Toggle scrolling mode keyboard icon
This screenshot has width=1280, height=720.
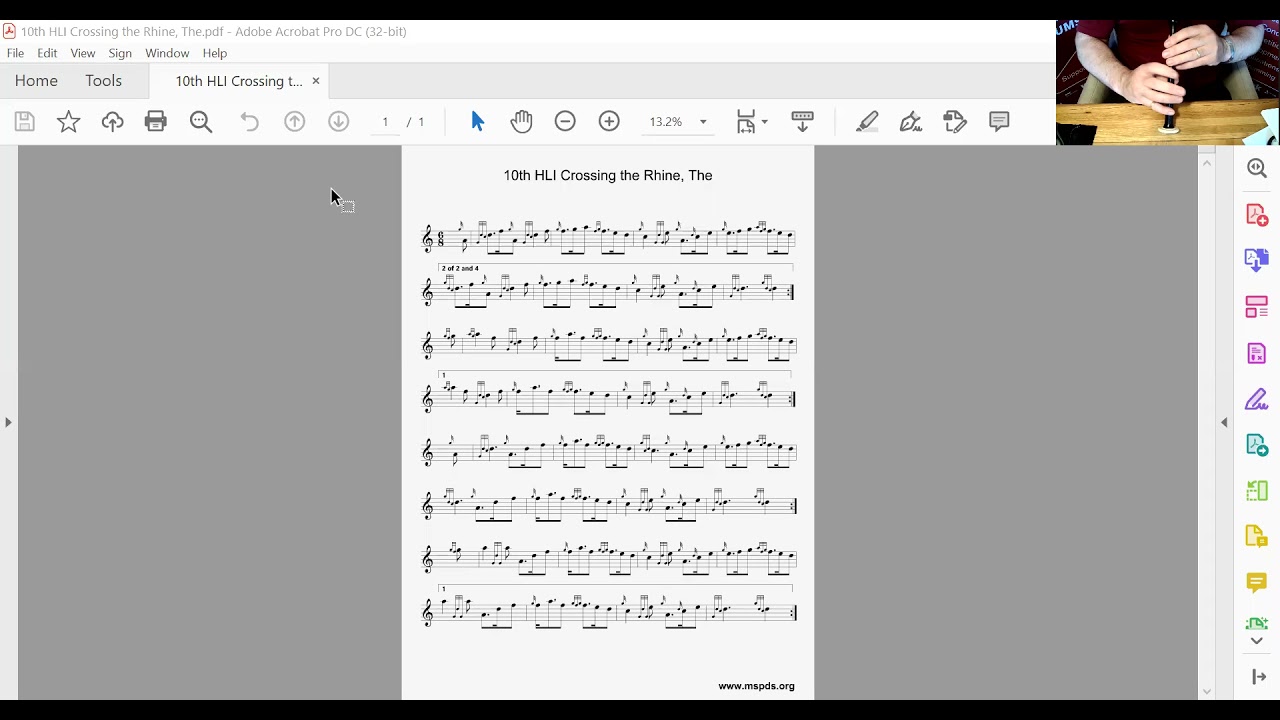pyautogui.click(x=802, y=121)
